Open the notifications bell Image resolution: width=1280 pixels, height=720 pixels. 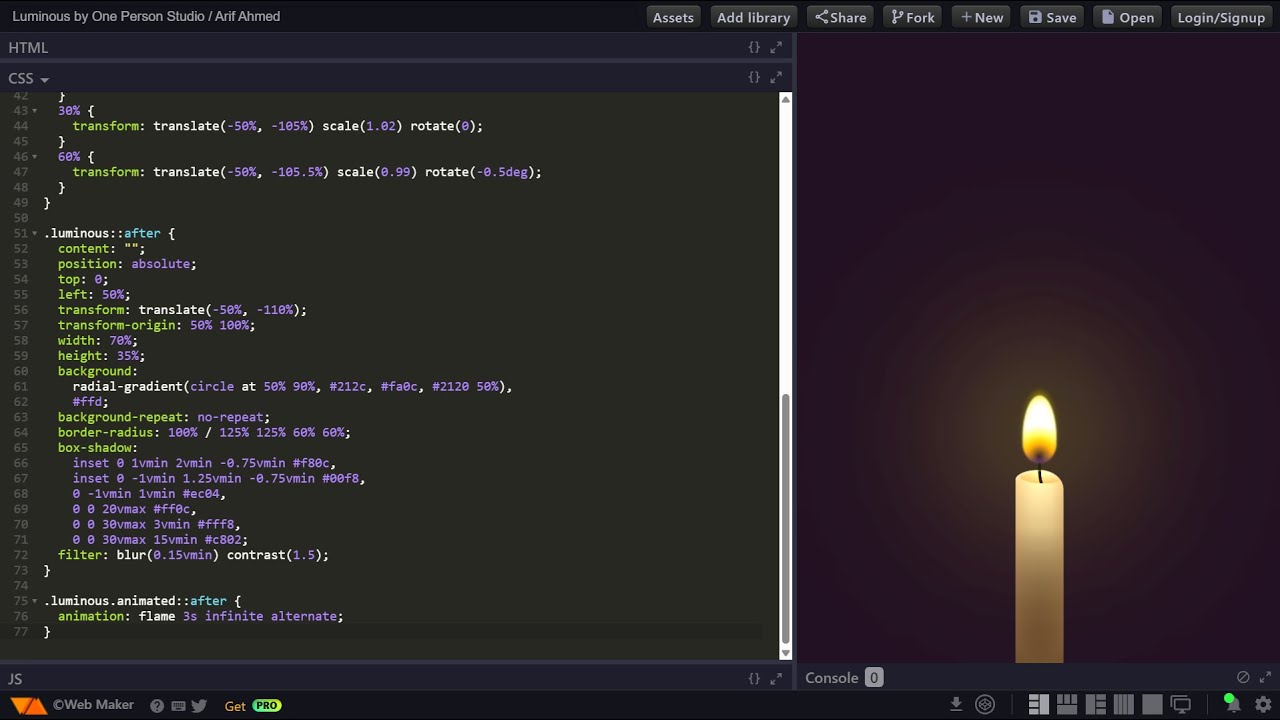pos(1232,704)
